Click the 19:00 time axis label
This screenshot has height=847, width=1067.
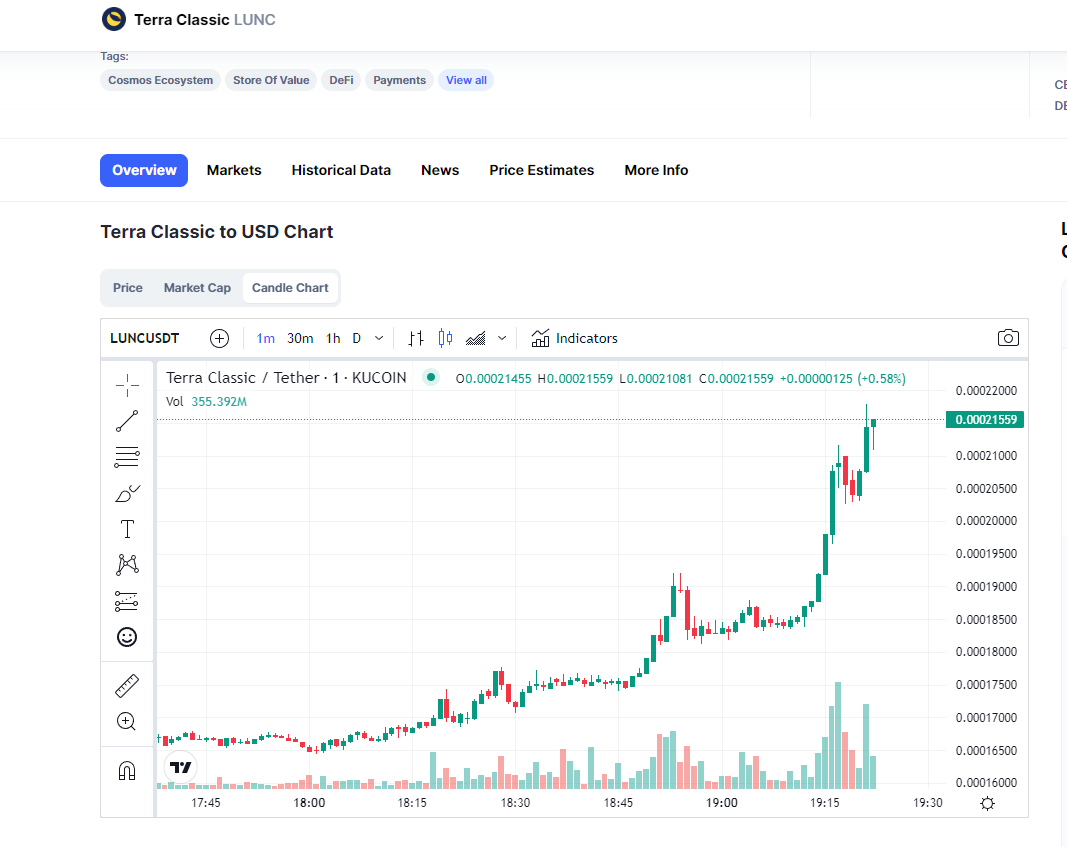[721, 803]
